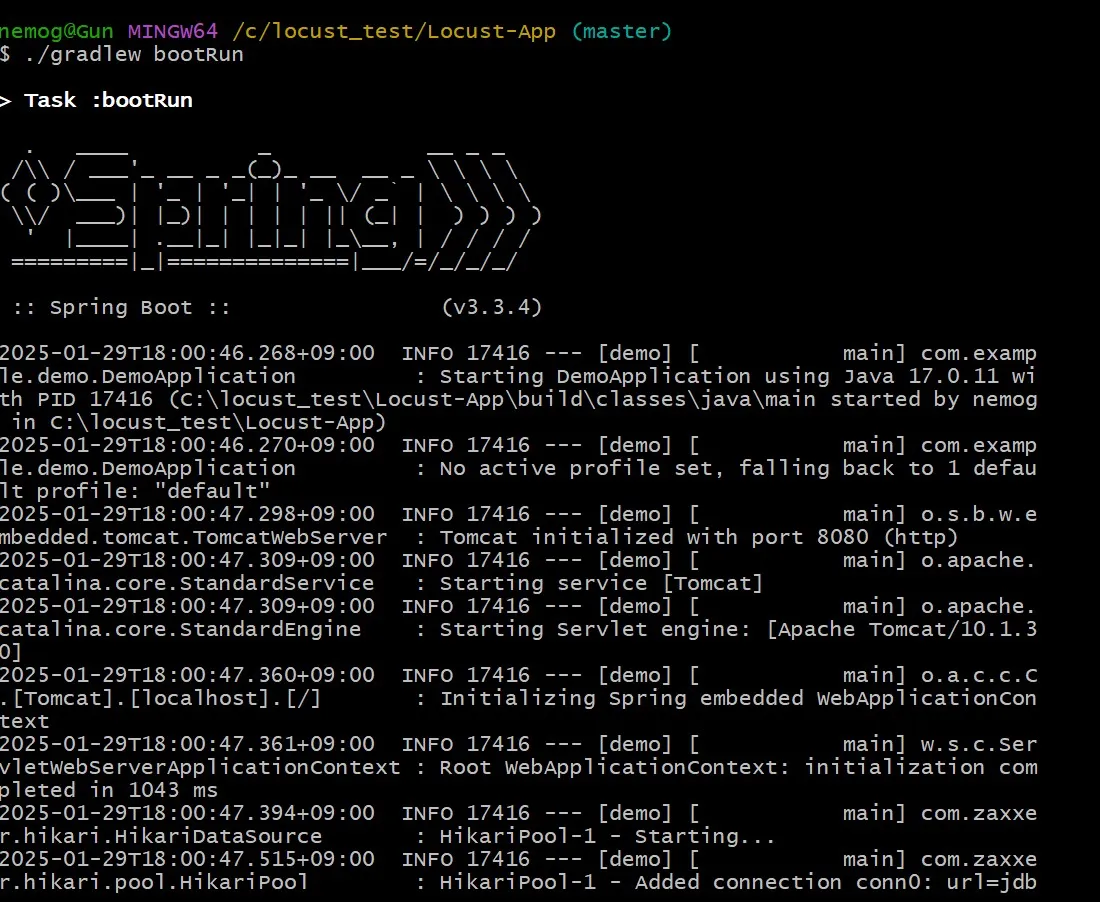1100x902 pixels.
Task: Click 'Starting Servlet engine: [Apache Tomcat/10.1.3' message
Action: [739, 629]
